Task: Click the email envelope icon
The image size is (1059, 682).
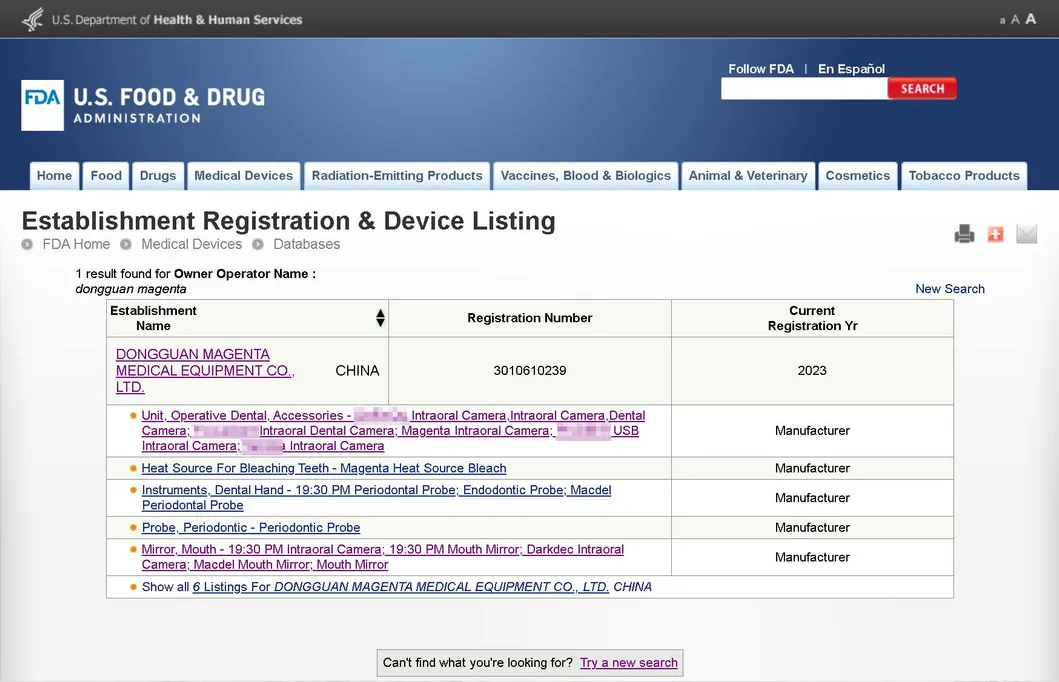Action: [1026, 233]
